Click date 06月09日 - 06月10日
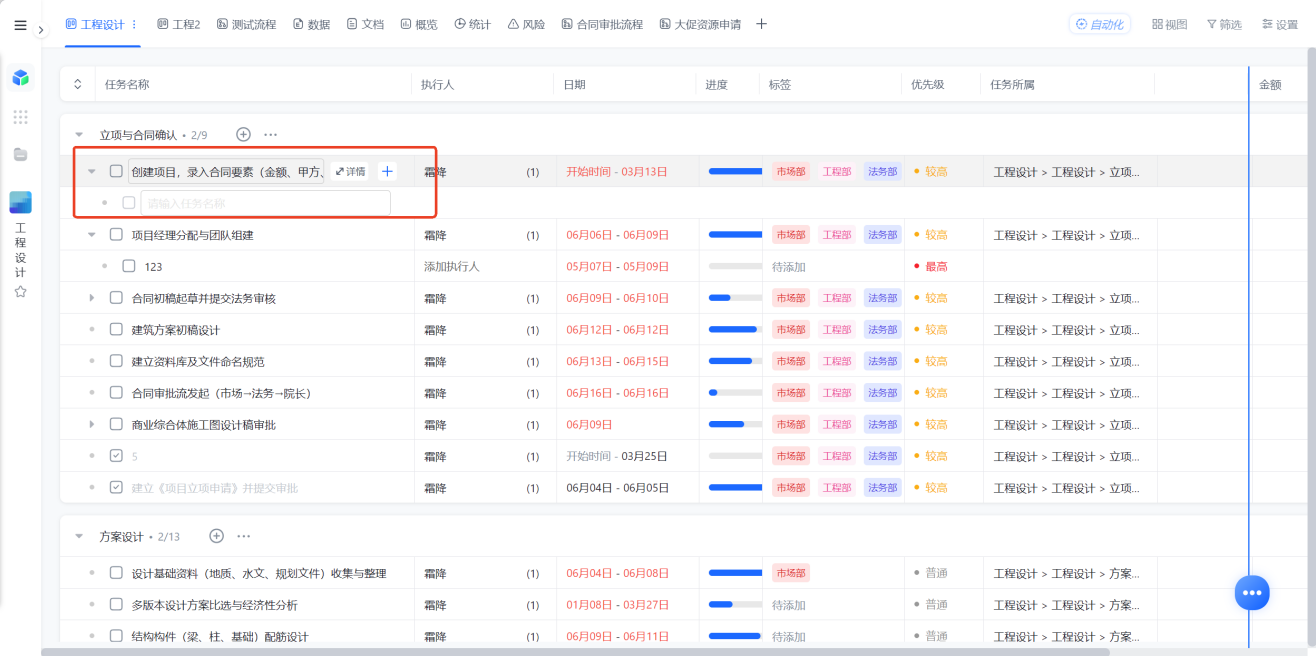The height and width of the screenshot is (656, 1316). [618, 298]
